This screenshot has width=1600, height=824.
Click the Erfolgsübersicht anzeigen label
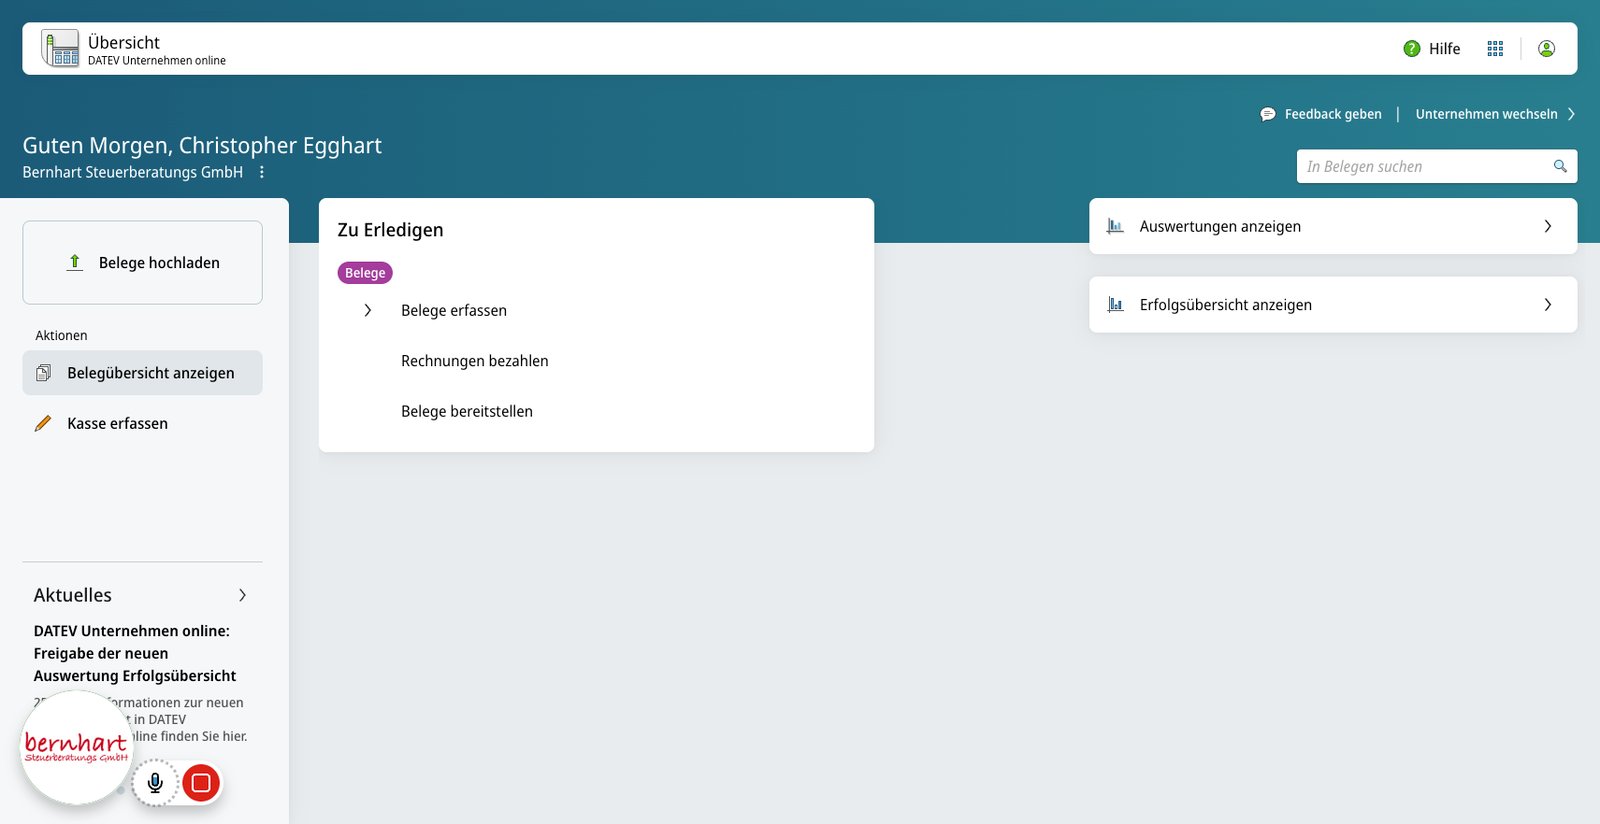(1226, 305)
